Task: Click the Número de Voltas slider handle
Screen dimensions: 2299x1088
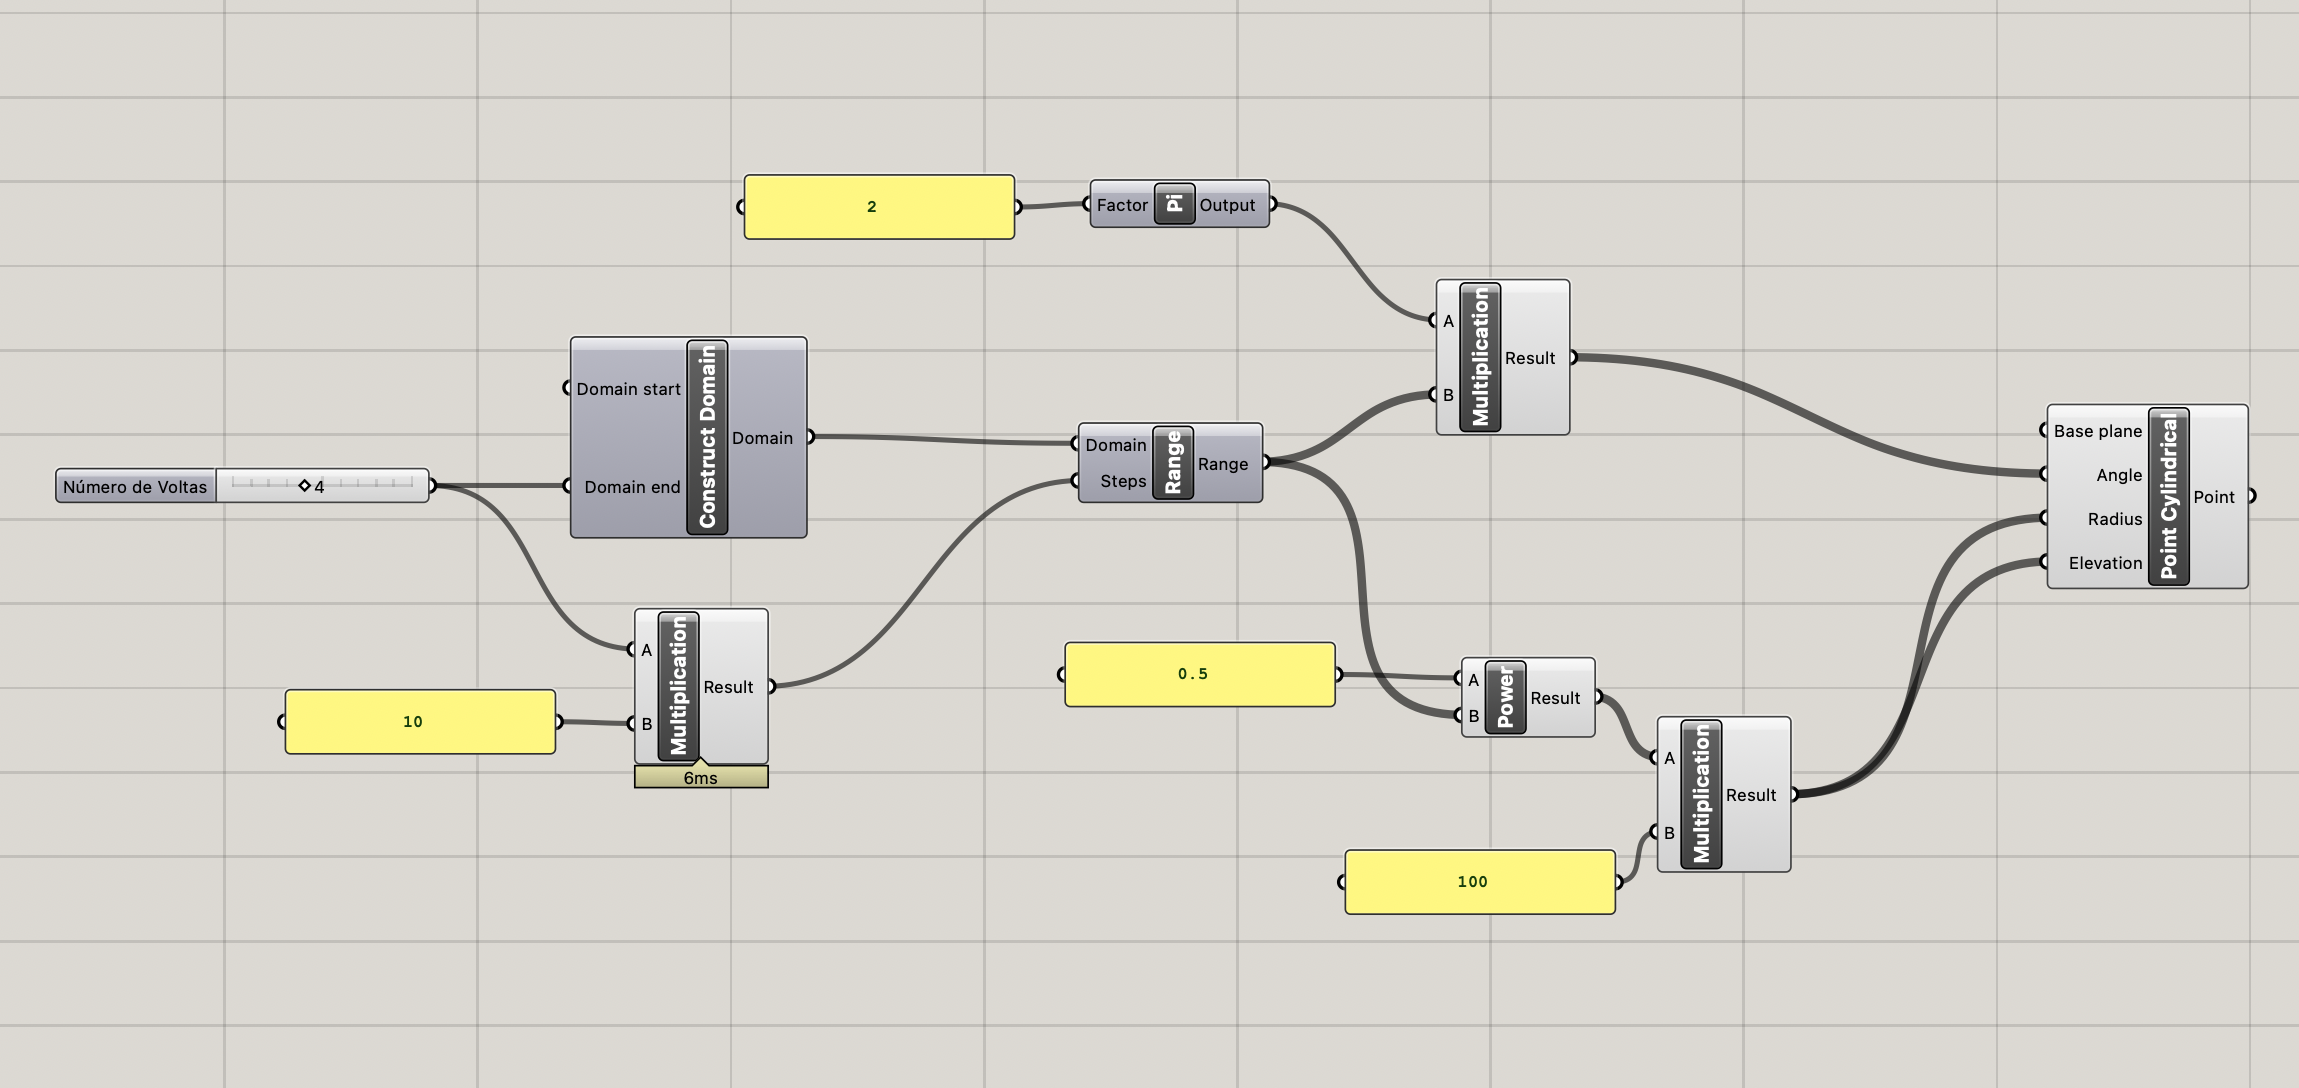Action: click(305, 486)
